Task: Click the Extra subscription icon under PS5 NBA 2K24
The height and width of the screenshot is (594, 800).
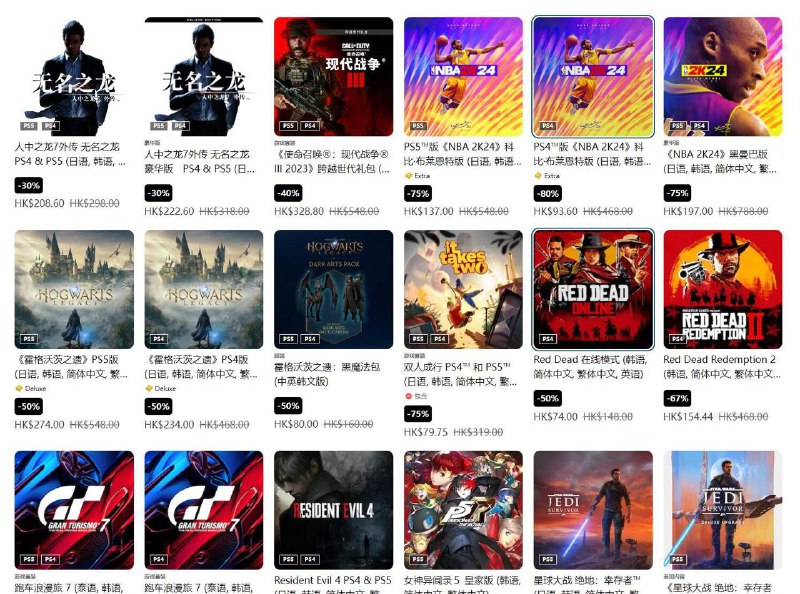Action: (x=408, y=176)
